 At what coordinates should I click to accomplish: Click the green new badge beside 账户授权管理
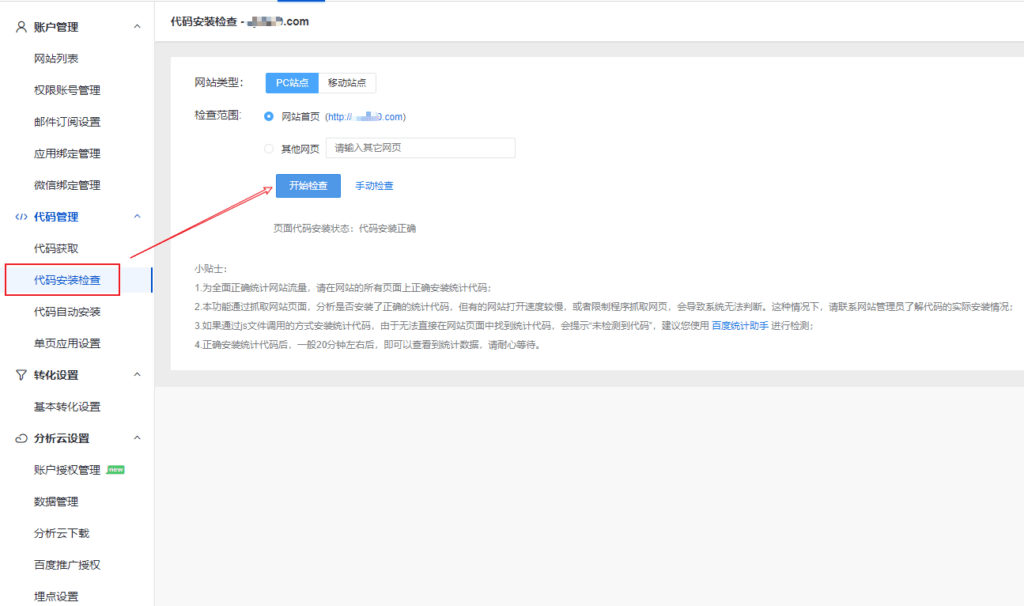tap(116, 470)
